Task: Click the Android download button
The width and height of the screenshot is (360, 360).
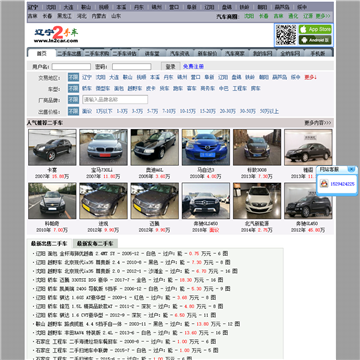Action: tap(315, 40)
